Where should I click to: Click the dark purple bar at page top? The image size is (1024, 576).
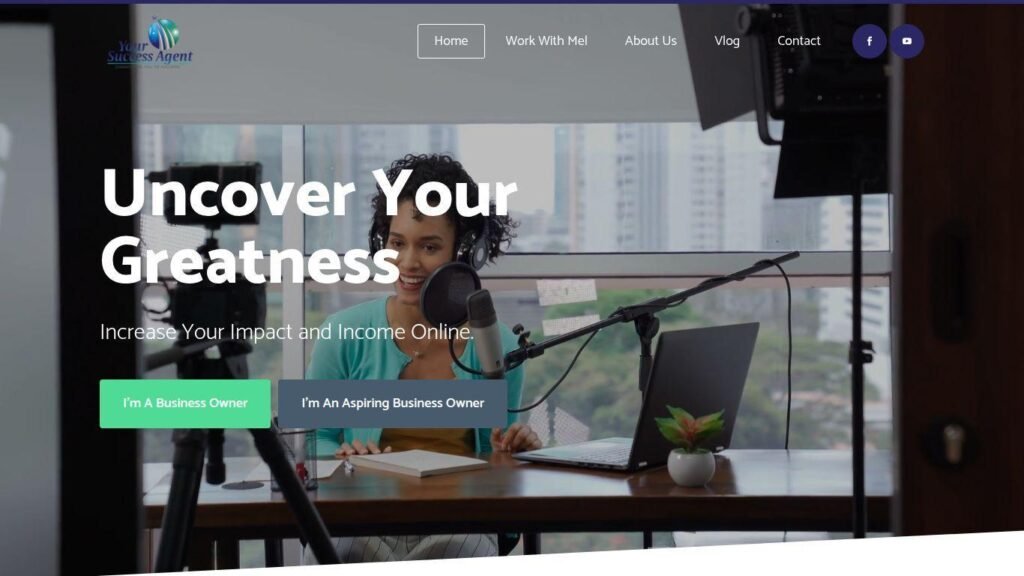[x=512, y=2]
